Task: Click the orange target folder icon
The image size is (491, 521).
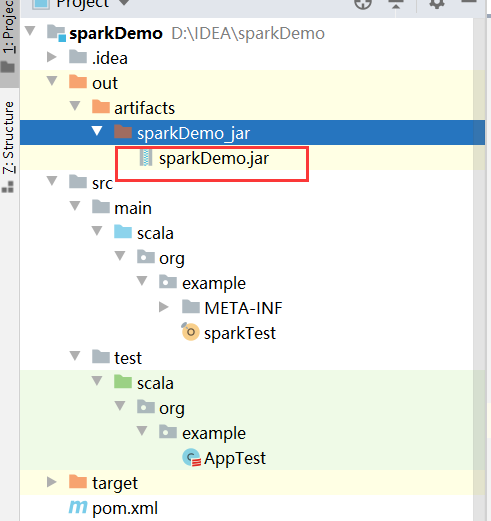Action: click(78, 482)
